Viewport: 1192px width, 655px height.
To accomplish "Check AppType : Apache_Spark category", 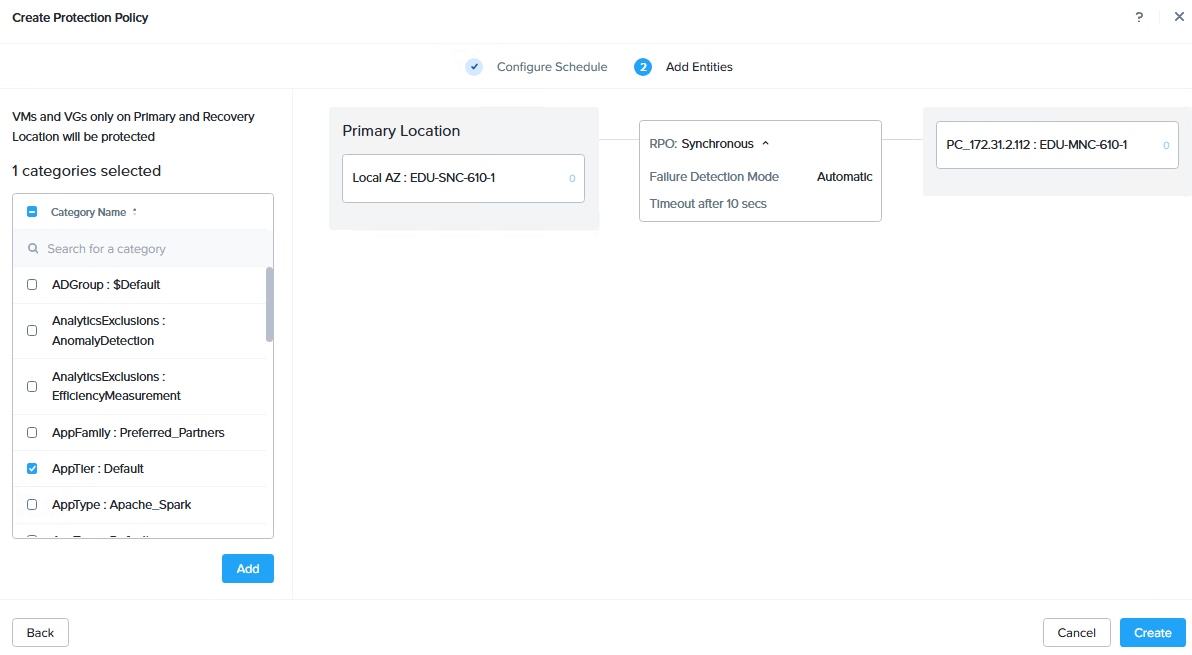I will click(32, 505).
